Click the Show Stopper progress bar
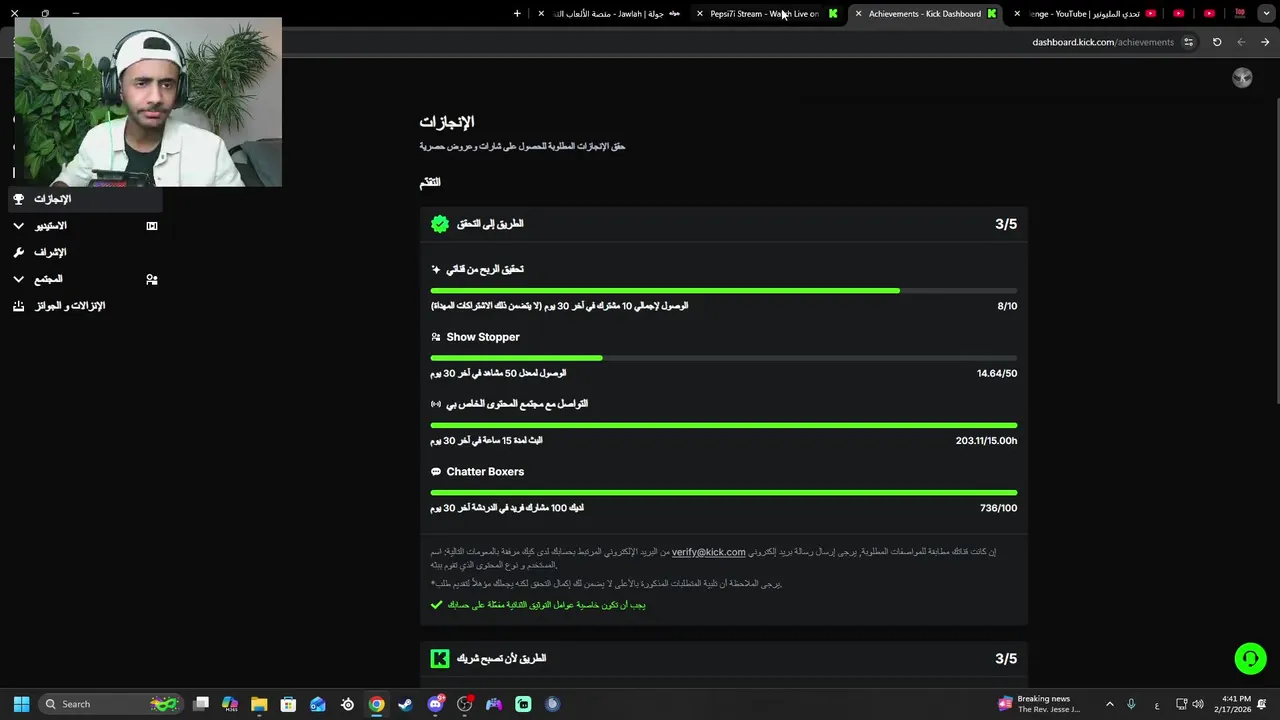 click(724, 358)
